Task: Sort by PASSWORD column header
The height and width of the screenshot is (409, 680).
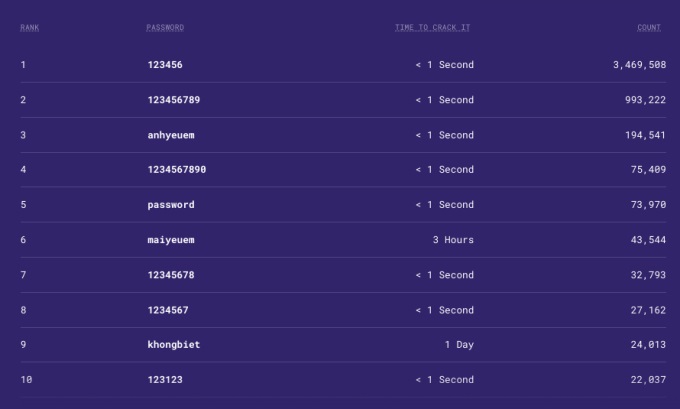Action: (x=165, y=28)
